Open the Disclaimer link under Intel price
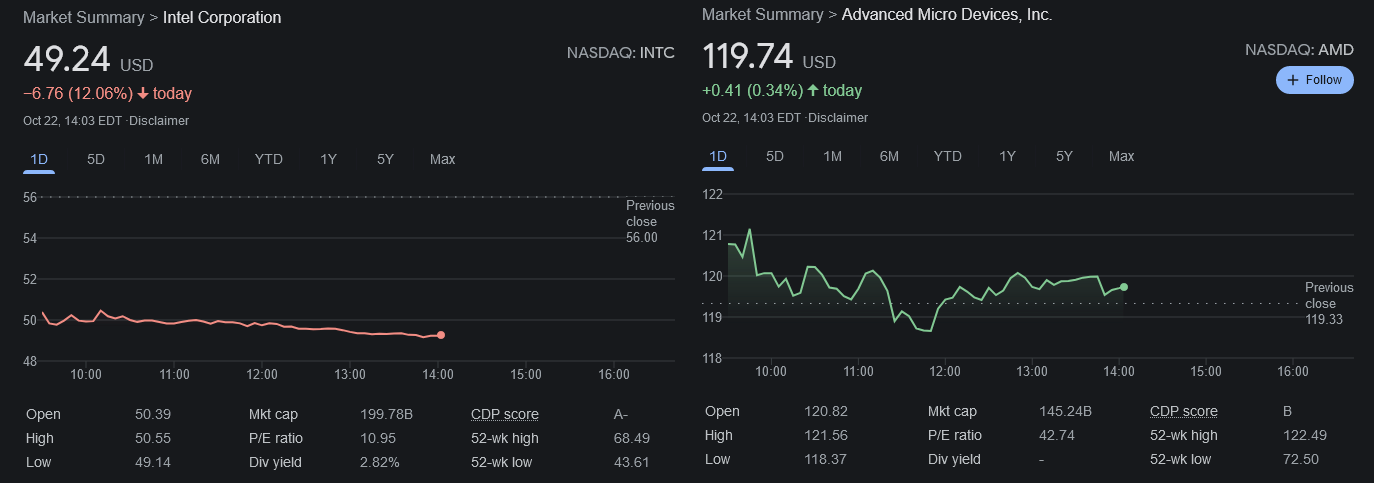This screenshot has width=1374, height=483. [x=159, y=121]
